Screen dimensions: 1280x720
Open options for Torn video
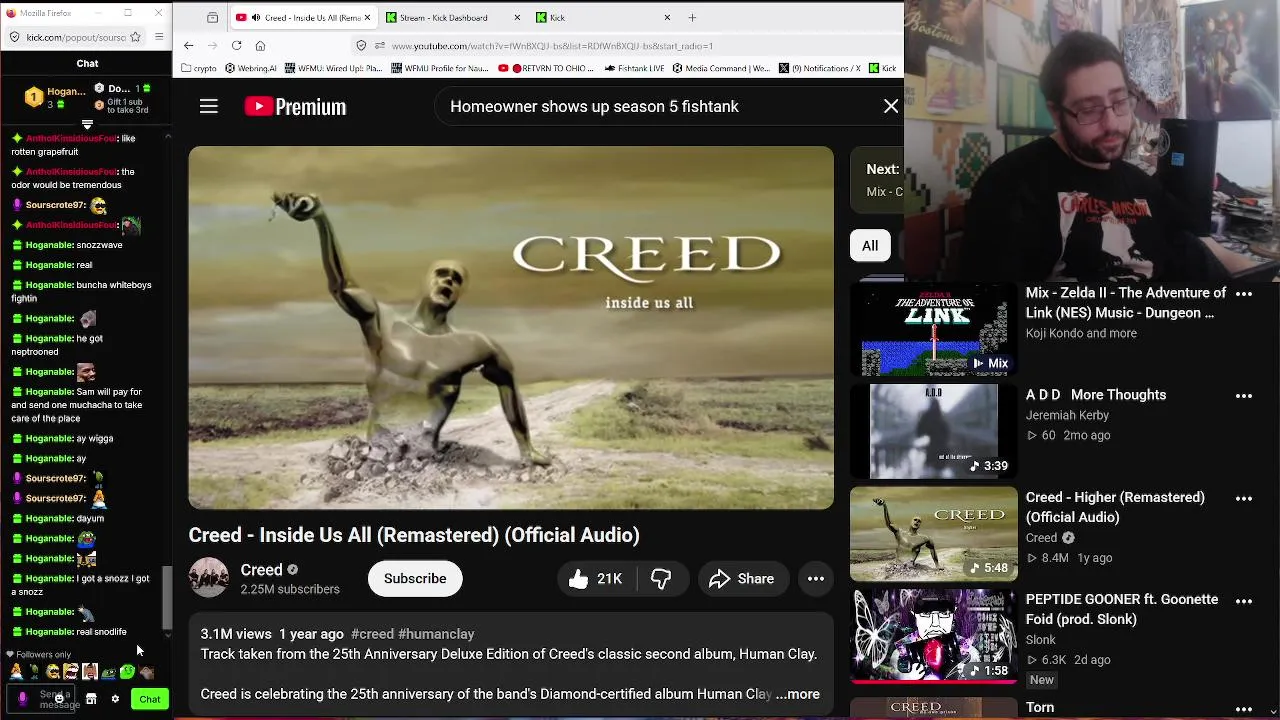[1244, 708]
